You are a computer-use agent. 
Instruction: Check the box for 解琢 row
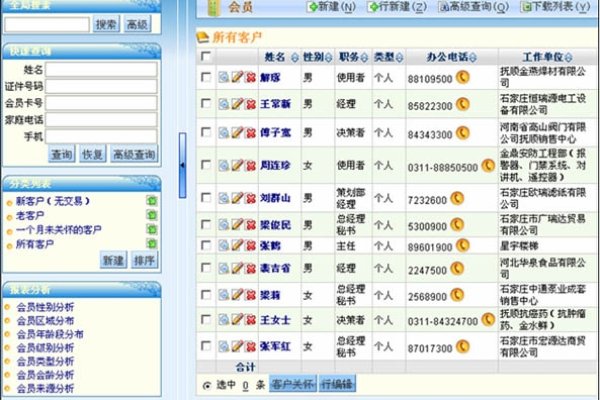206,77
